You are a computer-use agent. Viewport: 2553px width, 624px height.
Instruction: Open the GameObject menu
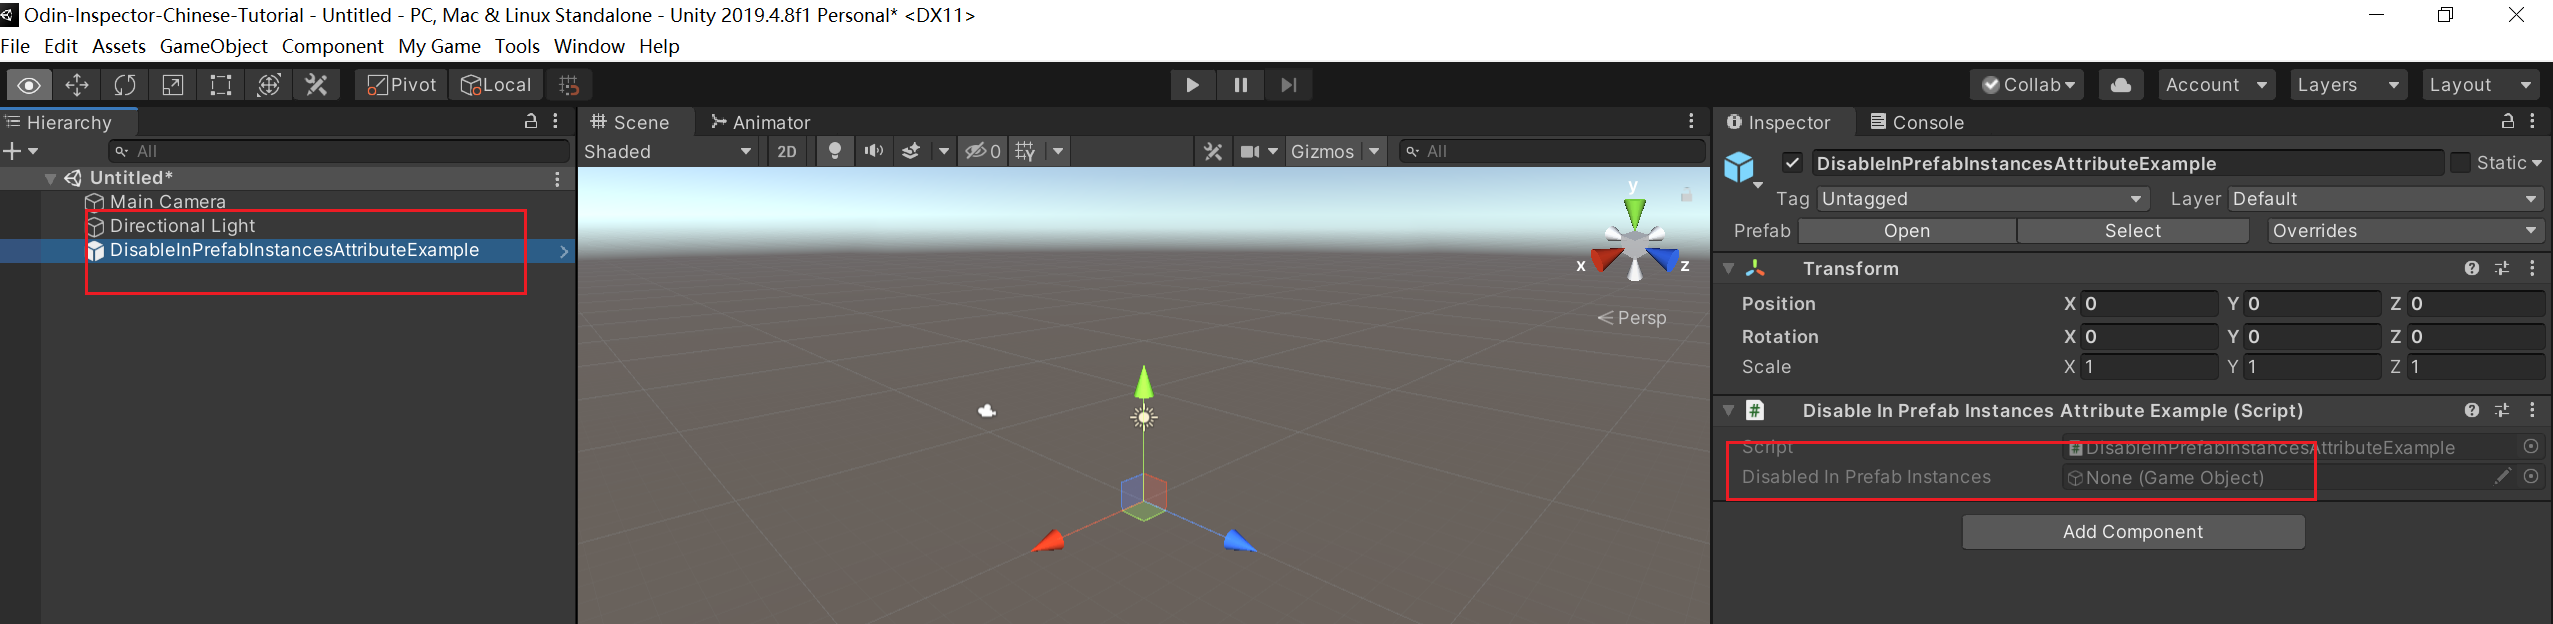coord(213,46)
